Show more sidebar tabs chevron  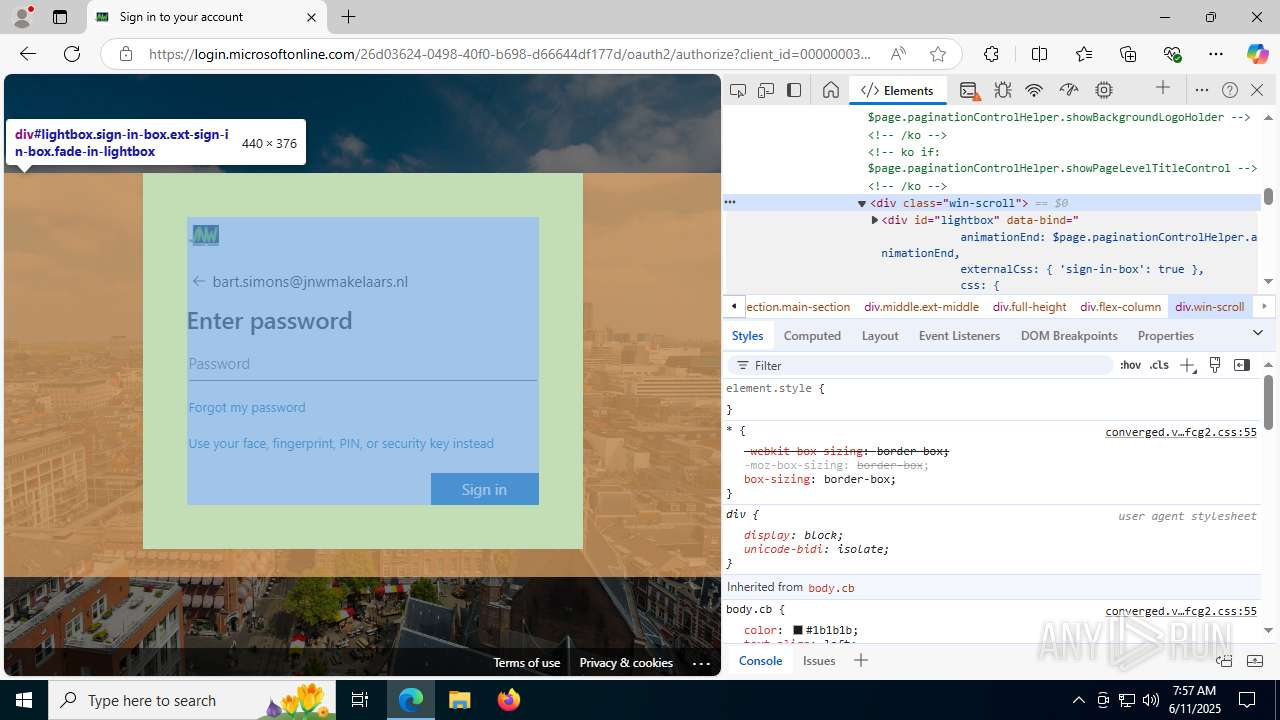pos(1258,333)
